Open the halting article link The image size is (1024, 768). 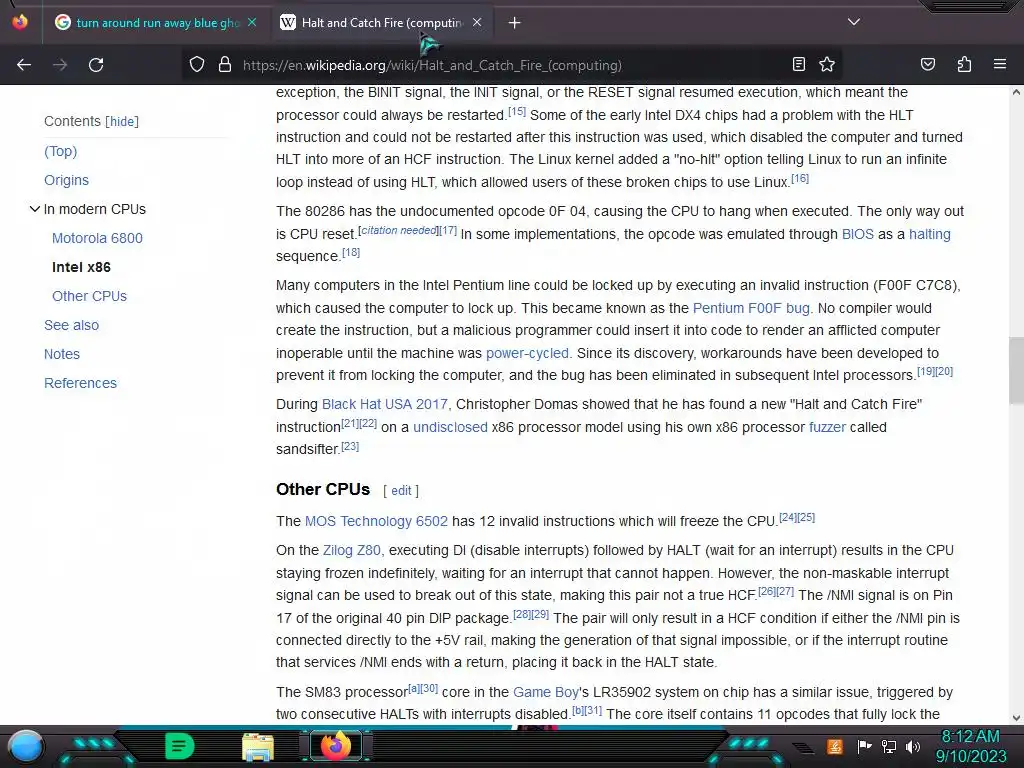[x=929, y=234]
